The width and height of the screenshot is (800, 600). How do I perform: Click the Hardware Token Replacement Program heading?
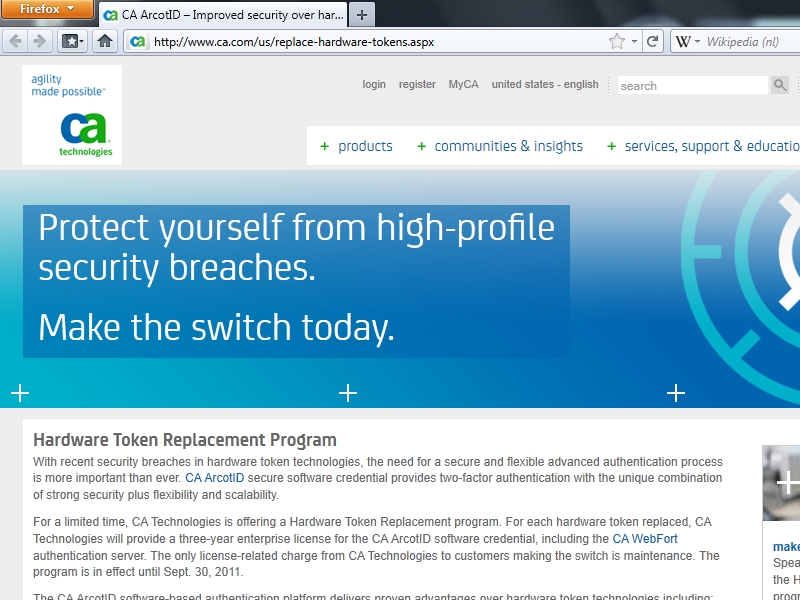(x=185, y=440)
